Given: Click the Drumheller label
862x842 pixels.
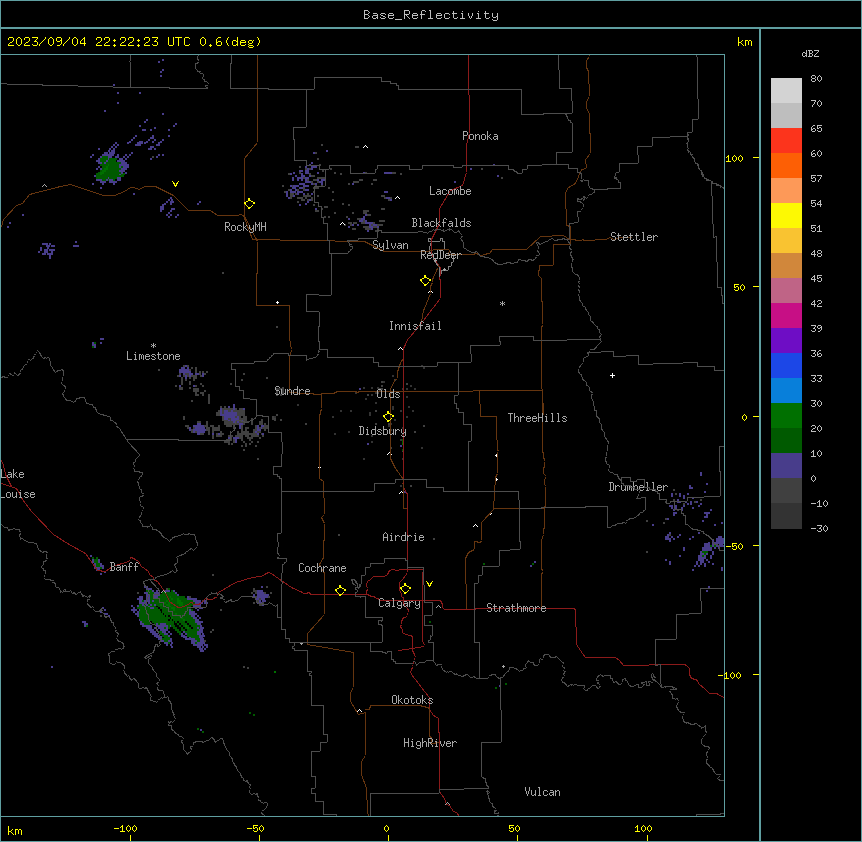Looking at the screenshot, I should [638, 487].
